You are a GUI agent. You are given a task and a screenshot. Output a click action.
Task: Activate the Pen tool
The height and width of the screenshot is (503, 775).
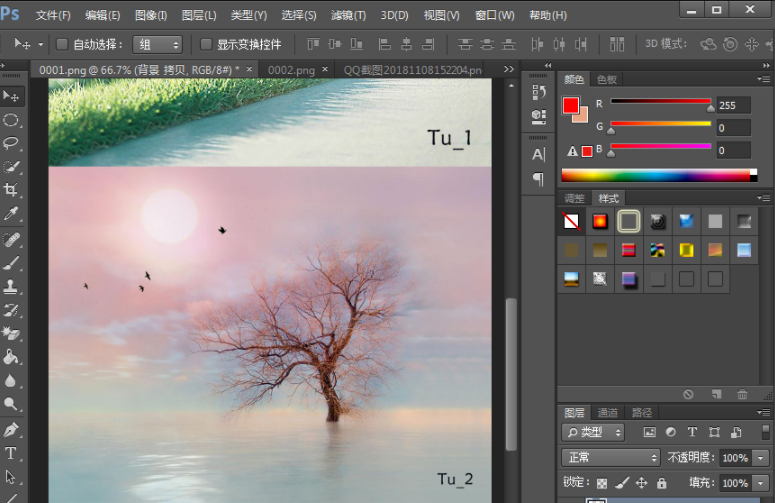click(11, 429)
